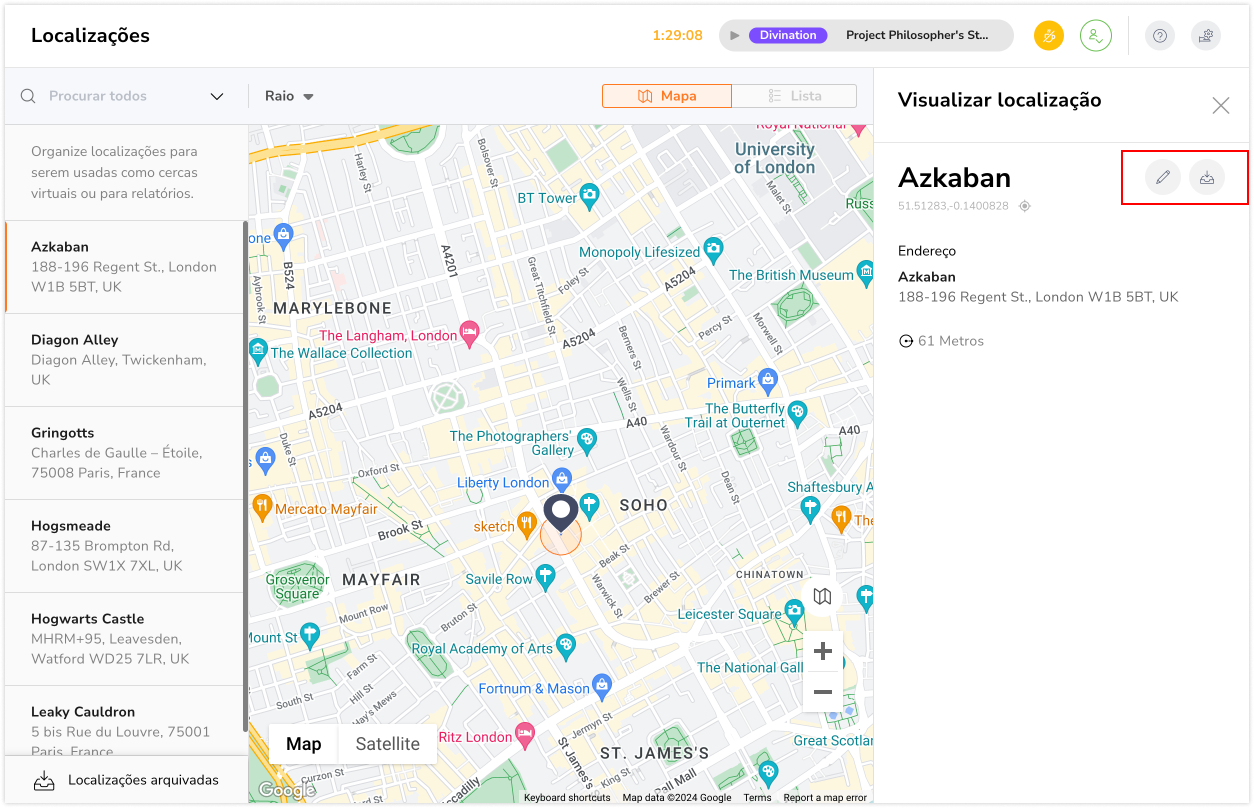1254x808 pixels.
Task: Click the locations list scrollbar
Action: click(x=245, y=480)
